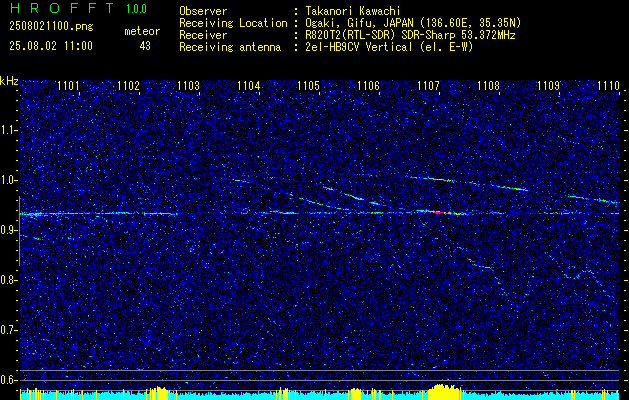Click the 1108 time marker
The width and height of the screenshot is (629, 400).
tap(489, 86)
